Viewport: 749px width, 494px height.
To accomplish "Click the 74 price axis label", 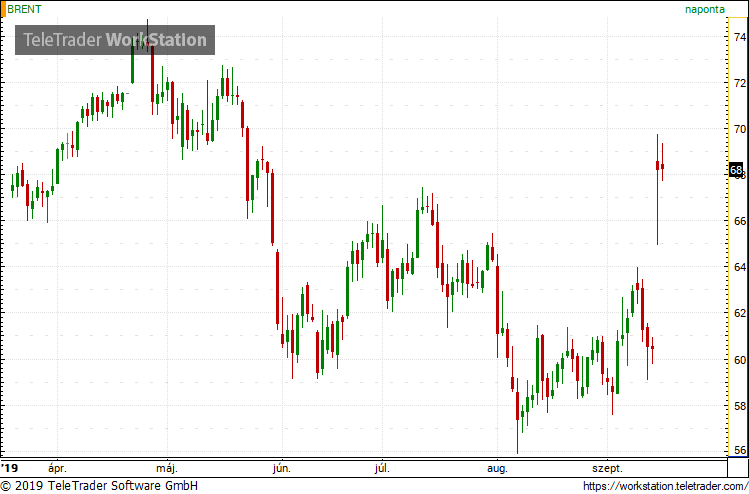I will click(x=740, y=36).
